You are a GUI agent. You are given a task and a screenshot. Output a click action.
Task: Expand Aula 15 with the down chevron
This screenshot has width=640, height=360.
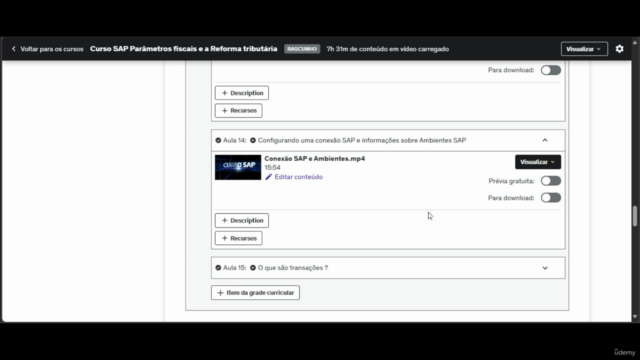(545, 268)
